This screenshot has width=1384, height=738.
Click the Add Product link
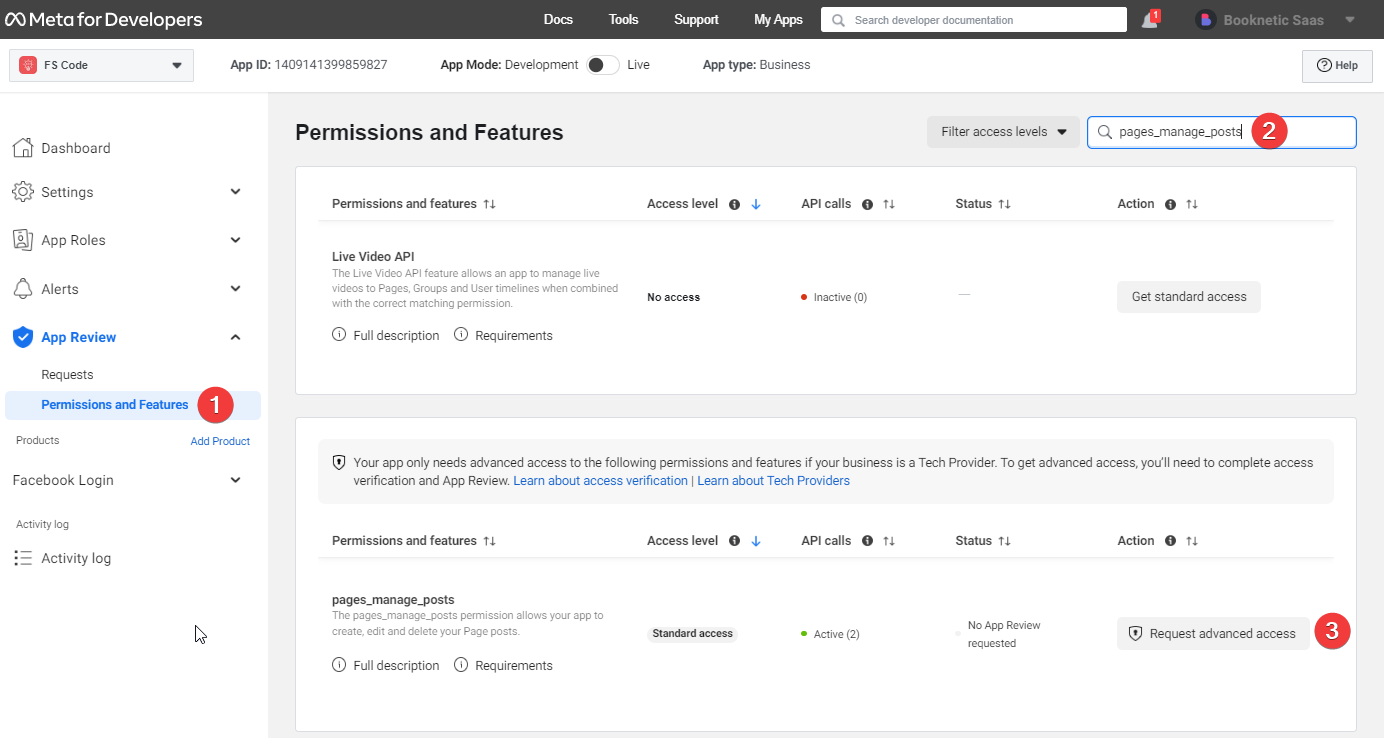tap(220, 441)
